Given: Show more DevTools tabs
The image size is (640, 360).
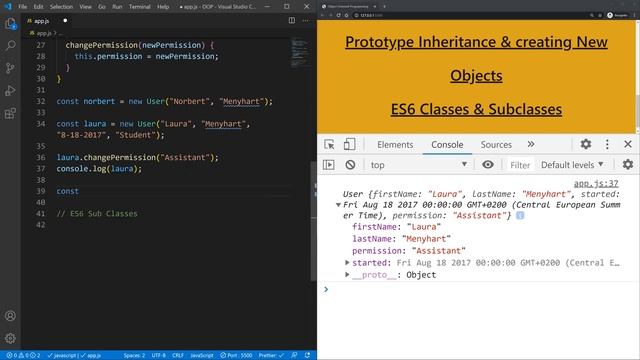Looking at the screenshot, I should coord(531,144).
